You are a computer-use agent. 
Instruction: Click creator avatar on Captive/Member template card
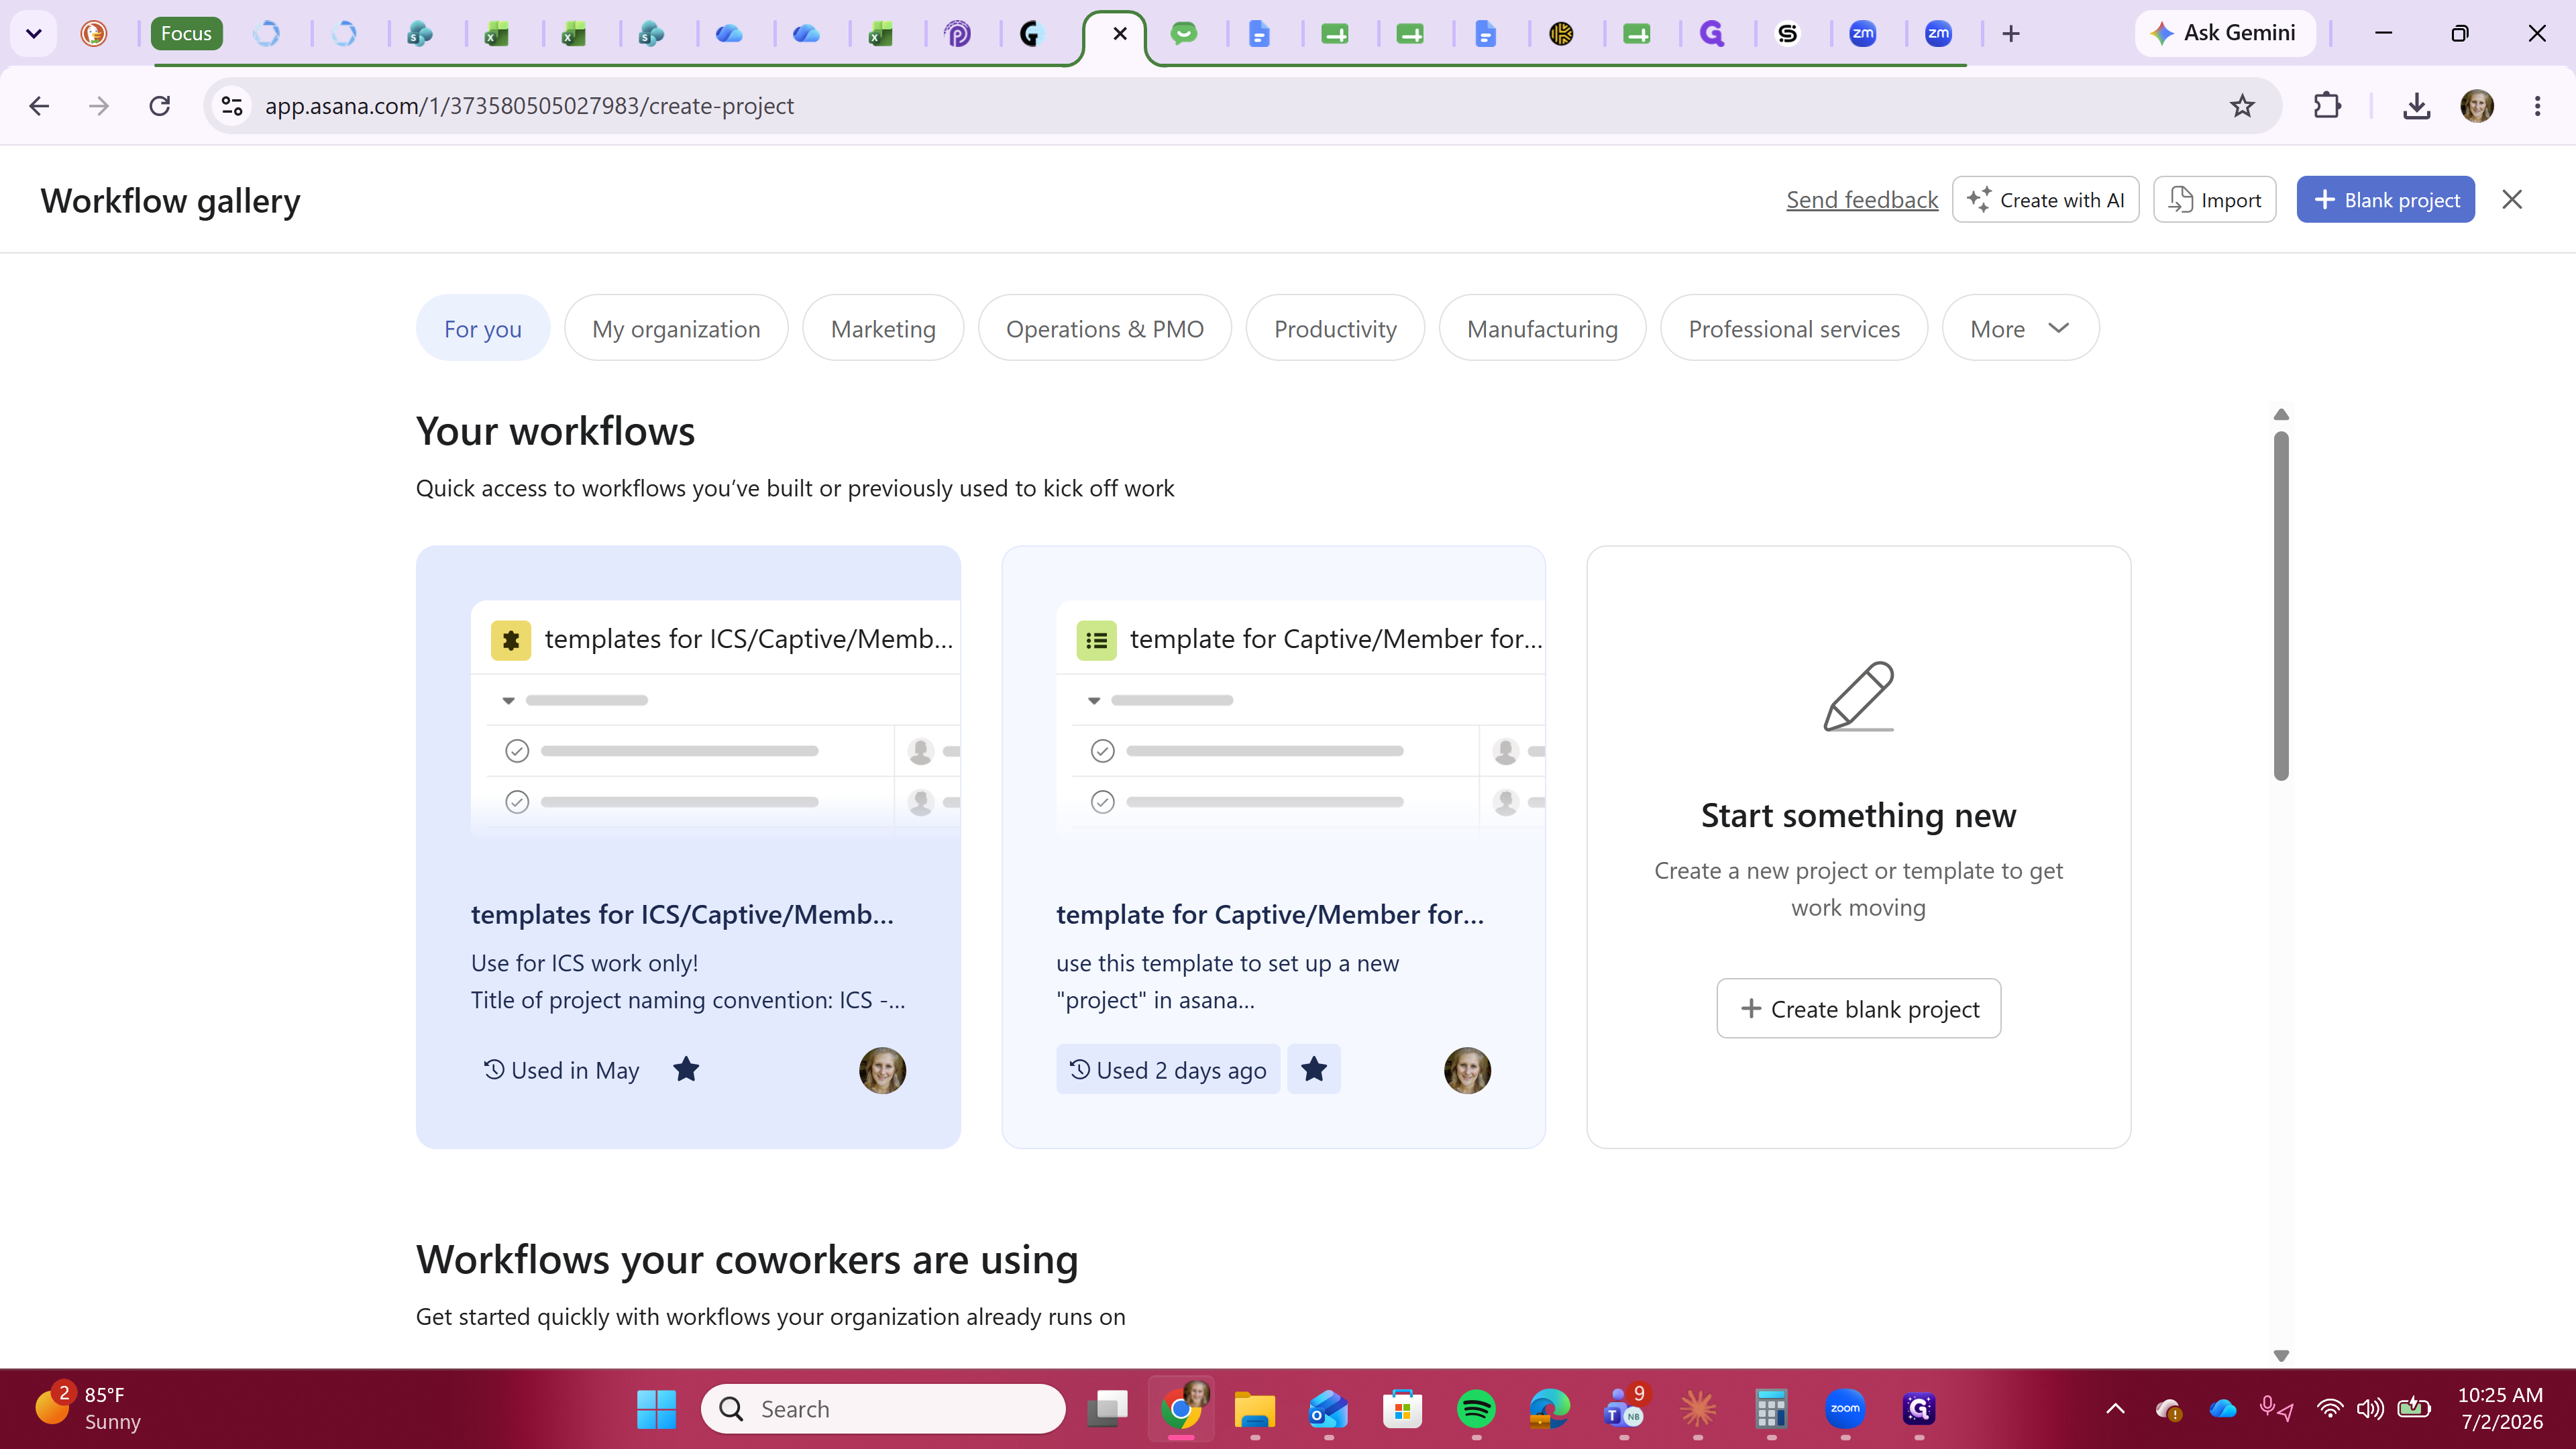coord(1467,1070)
